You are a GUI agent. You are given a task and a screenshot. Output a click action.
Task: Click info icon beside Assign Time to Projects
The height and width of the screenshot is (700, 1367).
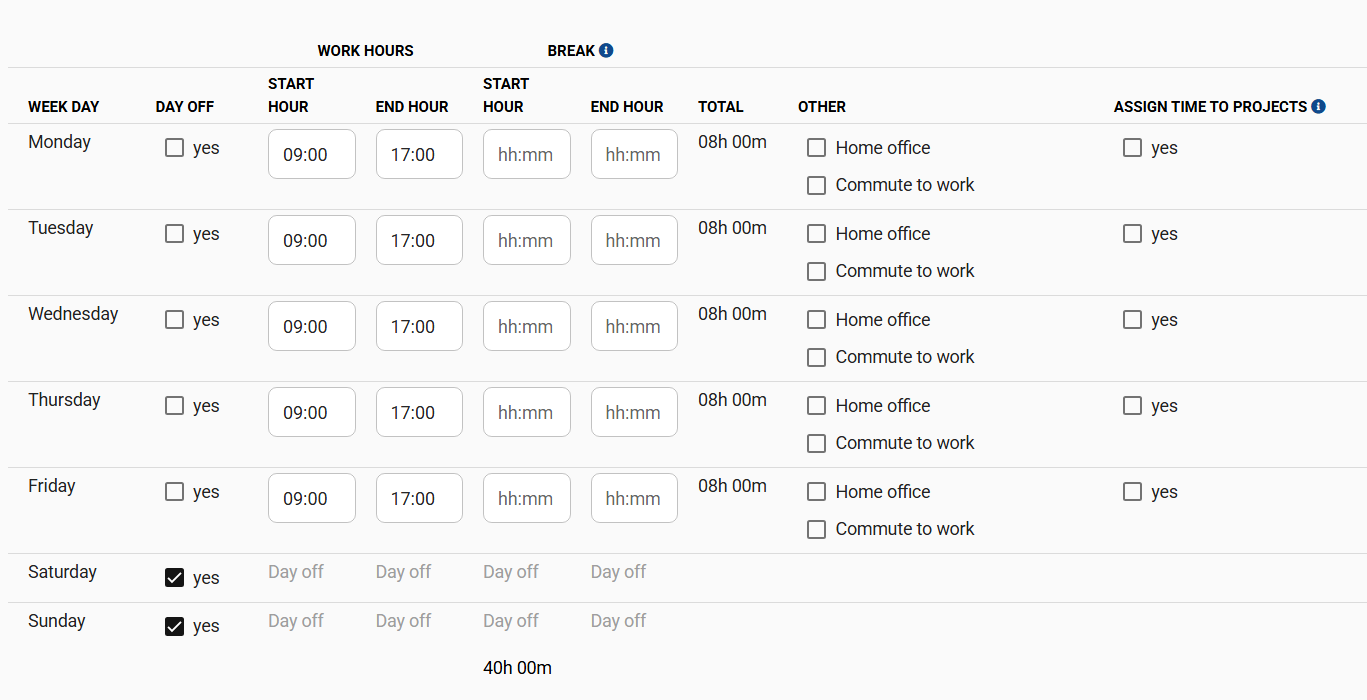[x=1318, y=106]
